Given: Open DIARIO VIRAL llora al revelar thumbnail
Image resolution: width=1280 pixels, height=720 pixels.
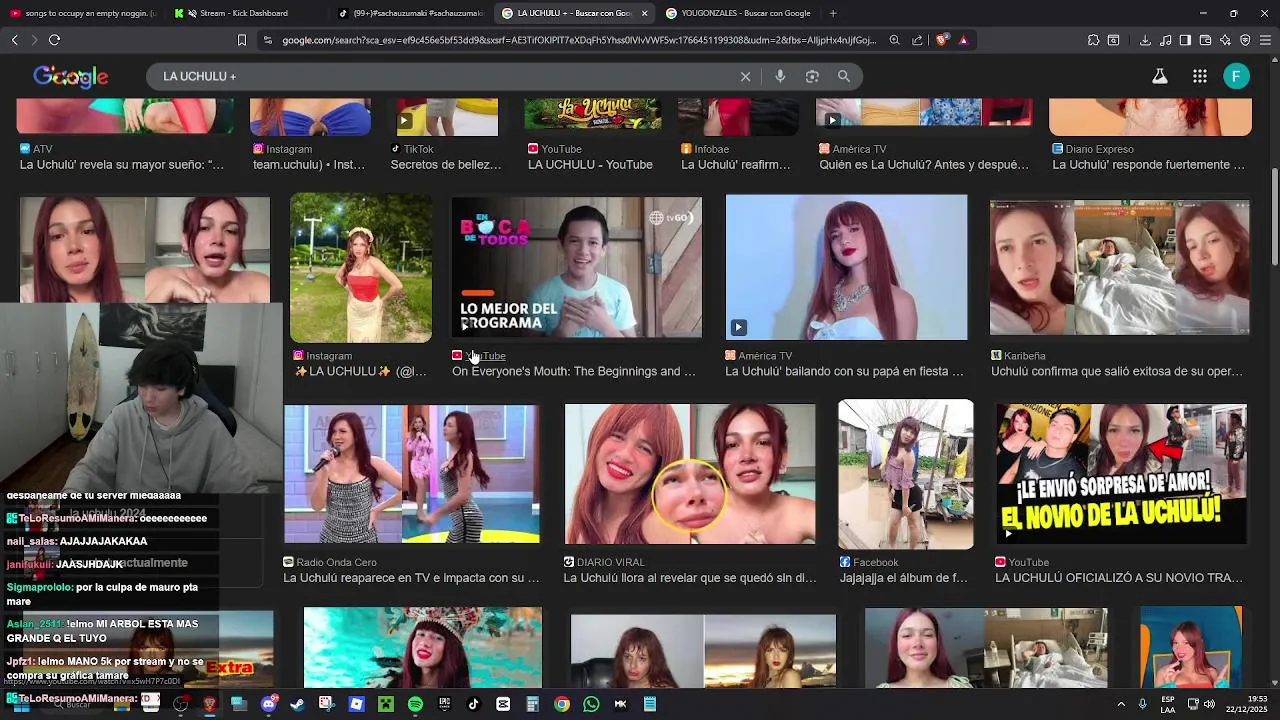Looking at the screenshot, I should [689, 474].
